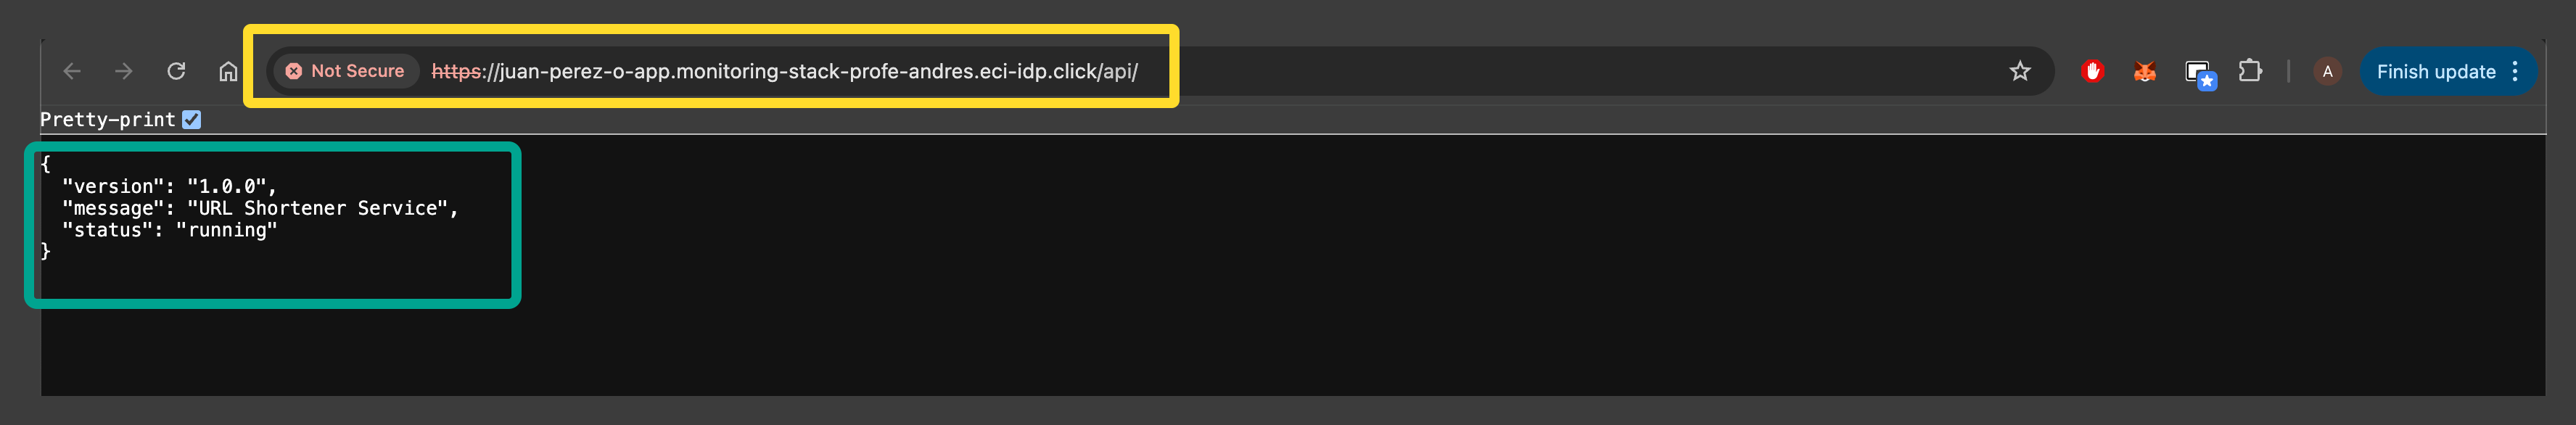
Task: Click the strikethrough https in the URL
Action: pos(456,71)
